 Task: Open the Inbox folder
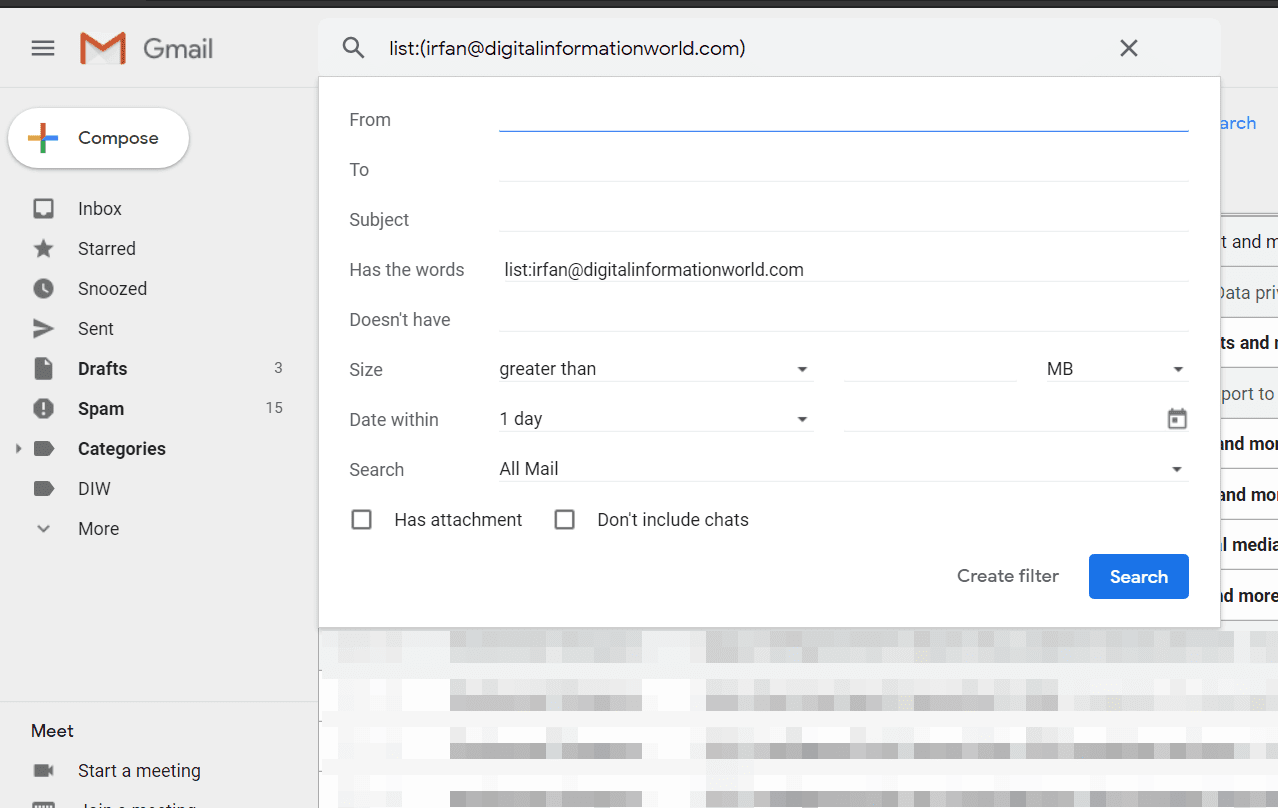(100, 209)
